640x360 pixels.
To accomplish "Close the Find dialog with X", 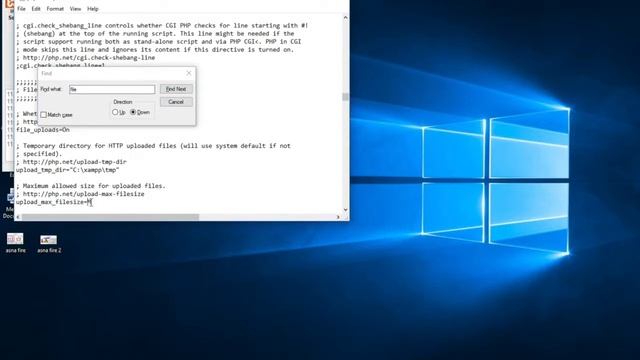I will coord(189,73).
